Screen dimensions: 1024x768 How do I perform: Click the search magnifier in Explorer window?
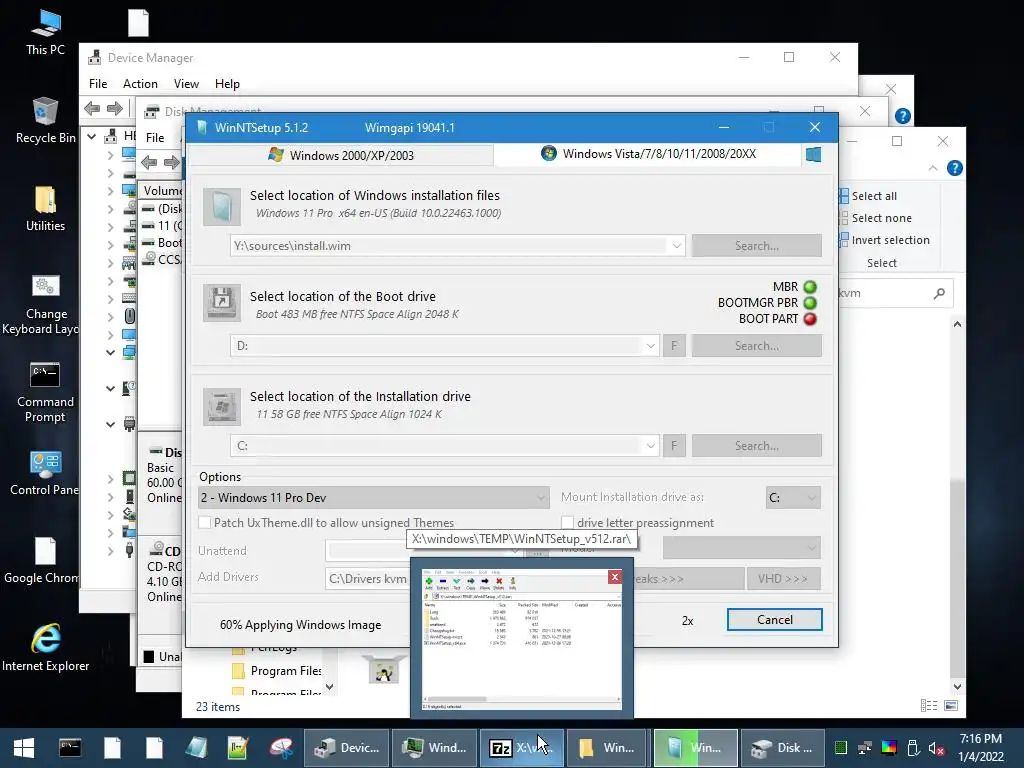point(939,293)
